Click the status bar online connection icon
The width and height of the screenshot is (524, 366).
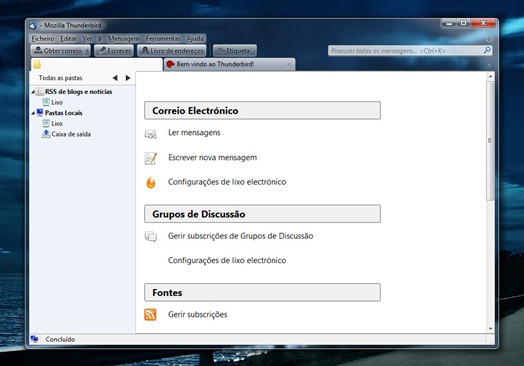(x=34, y=339)
